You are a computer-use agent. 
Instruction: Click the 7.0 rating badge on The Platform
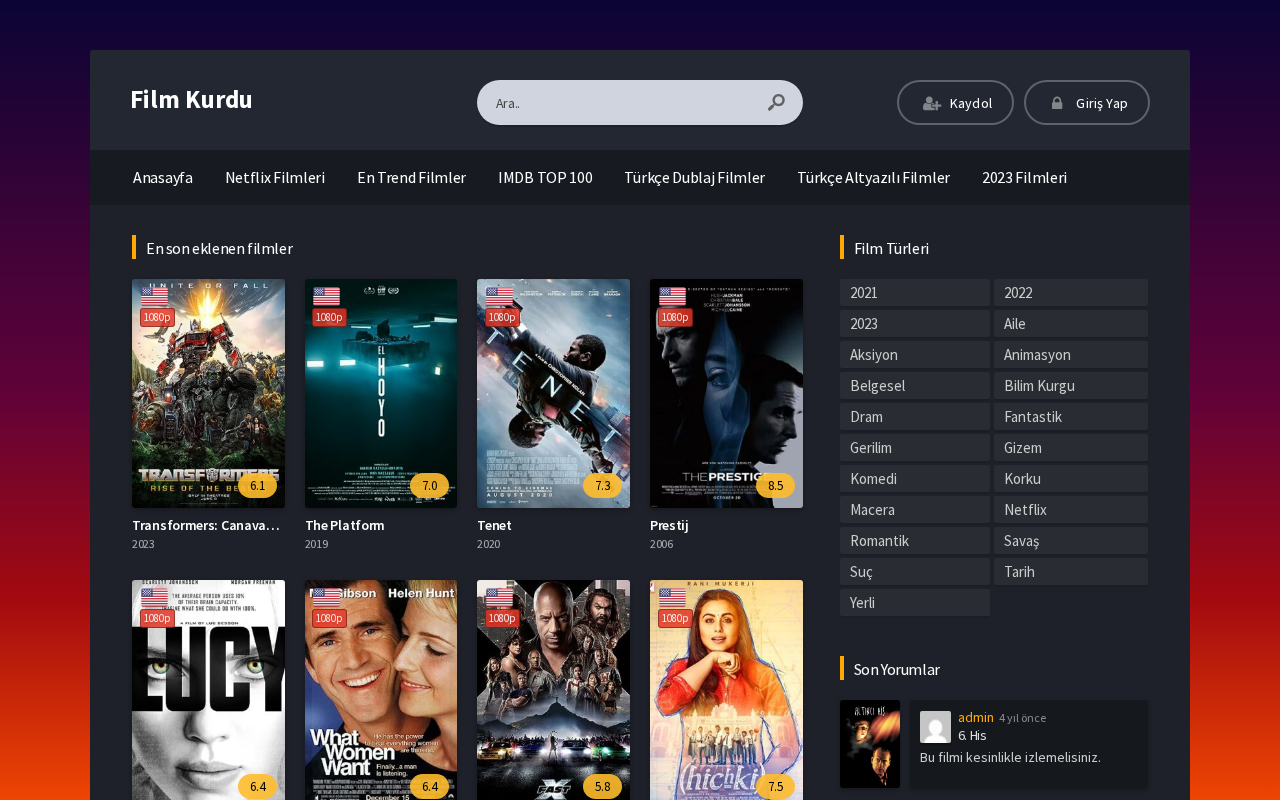click(430, 486)
